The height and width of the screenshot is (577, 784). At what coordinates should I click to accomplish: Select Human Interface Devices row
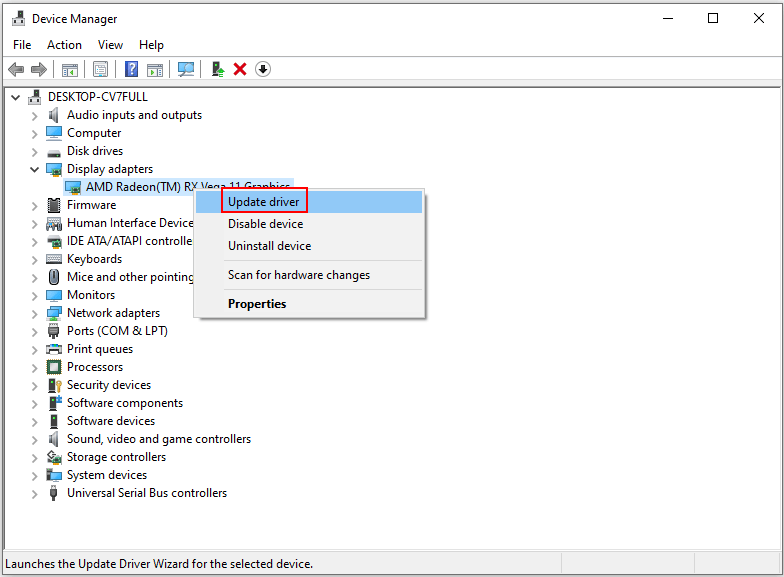[130, 223]
